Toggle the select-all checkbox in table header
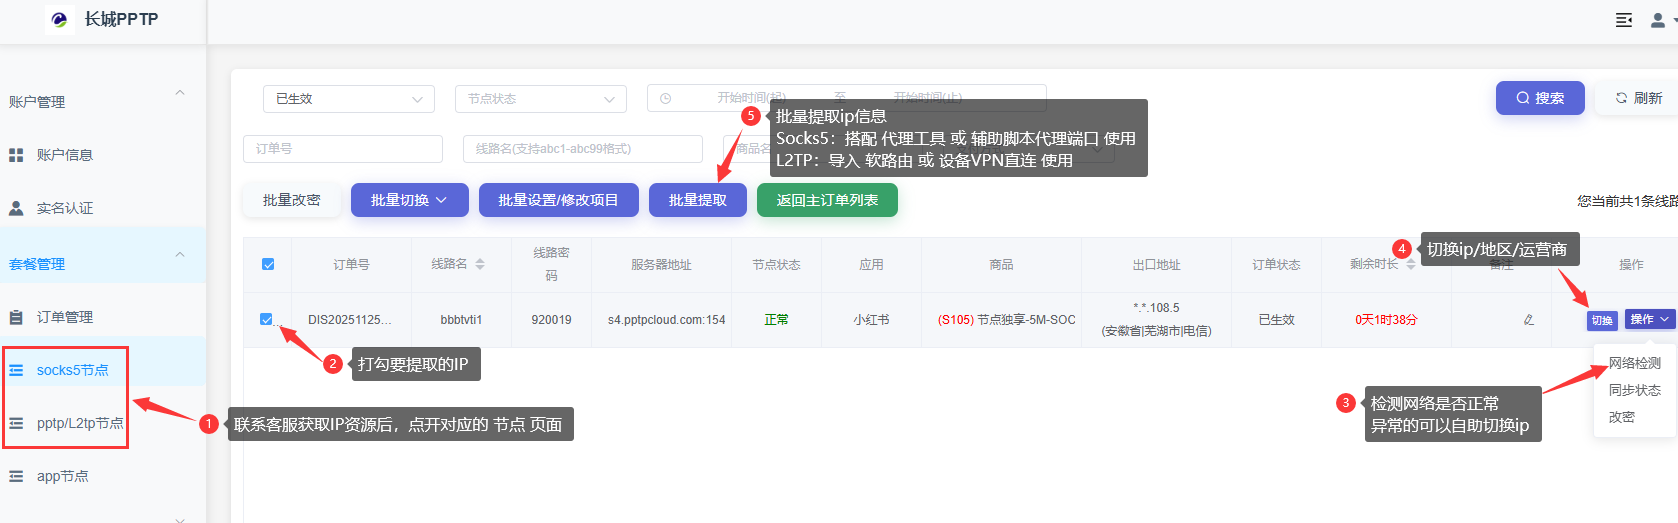 point(268,264)
